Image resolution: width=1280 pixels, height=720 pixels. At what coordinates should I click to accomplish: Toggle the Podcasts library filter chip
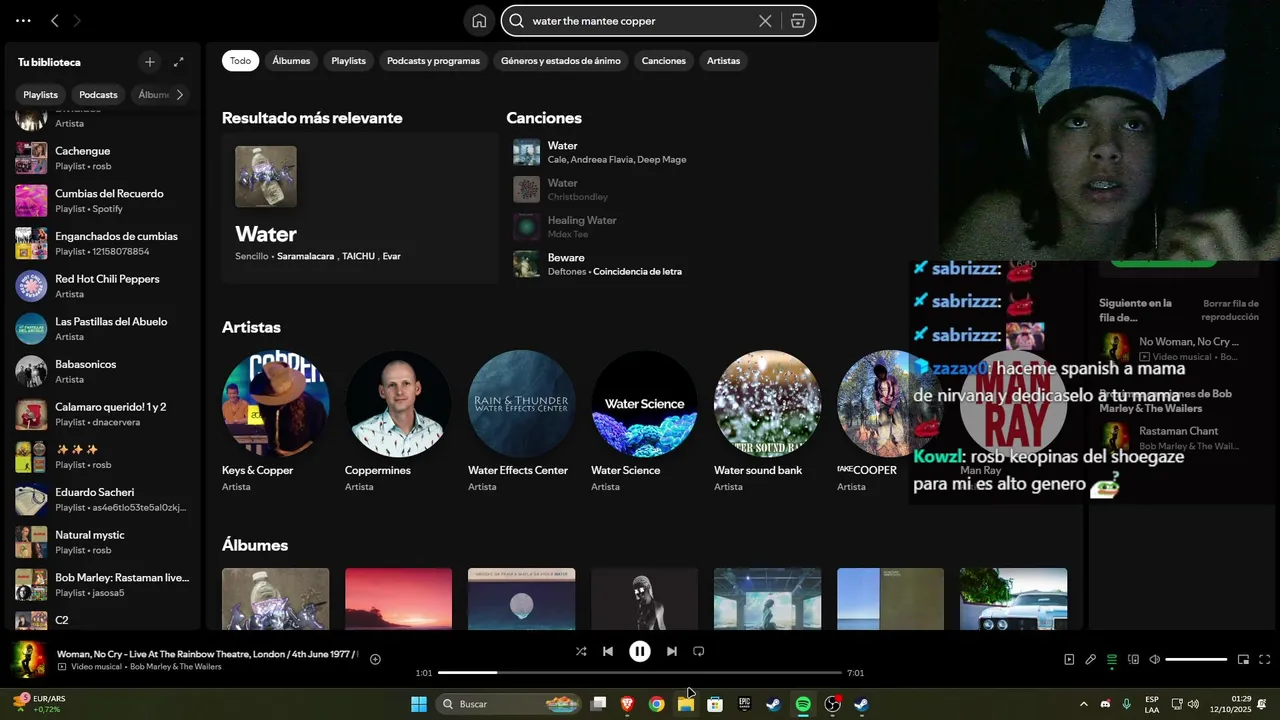[x=98, y=94]
